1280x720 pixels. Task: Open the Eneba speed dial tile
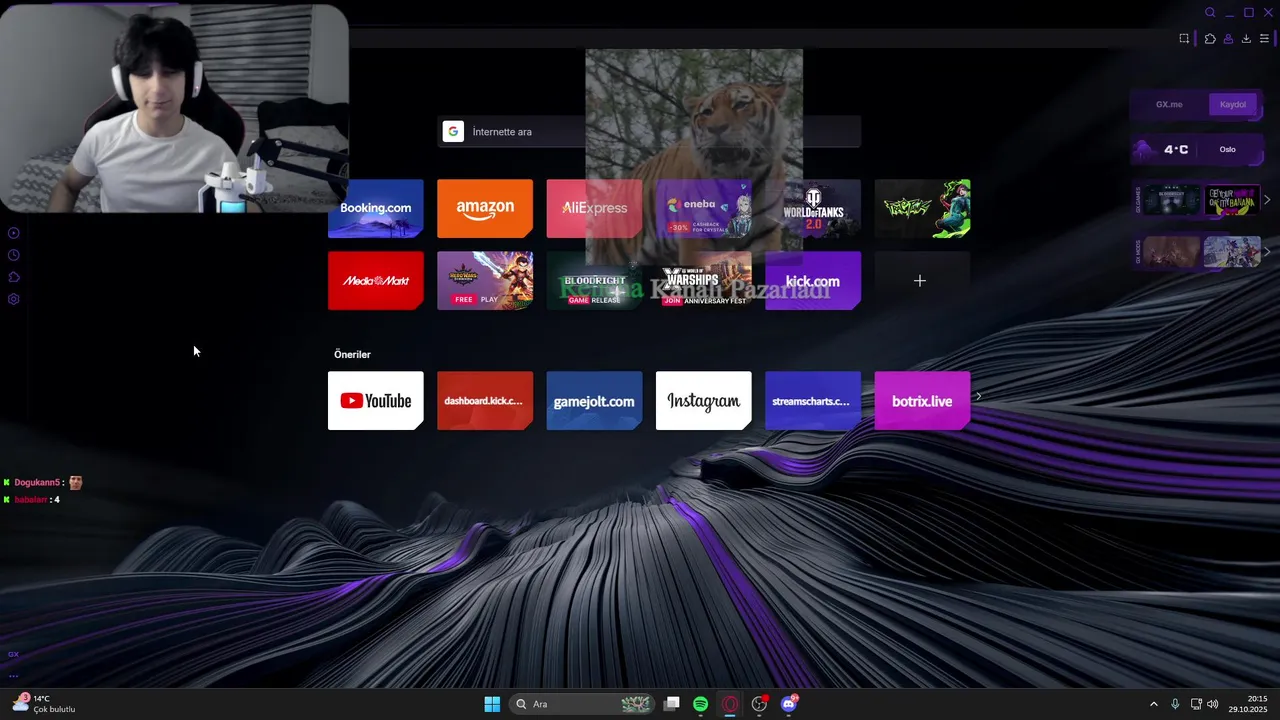pos(703,208)
